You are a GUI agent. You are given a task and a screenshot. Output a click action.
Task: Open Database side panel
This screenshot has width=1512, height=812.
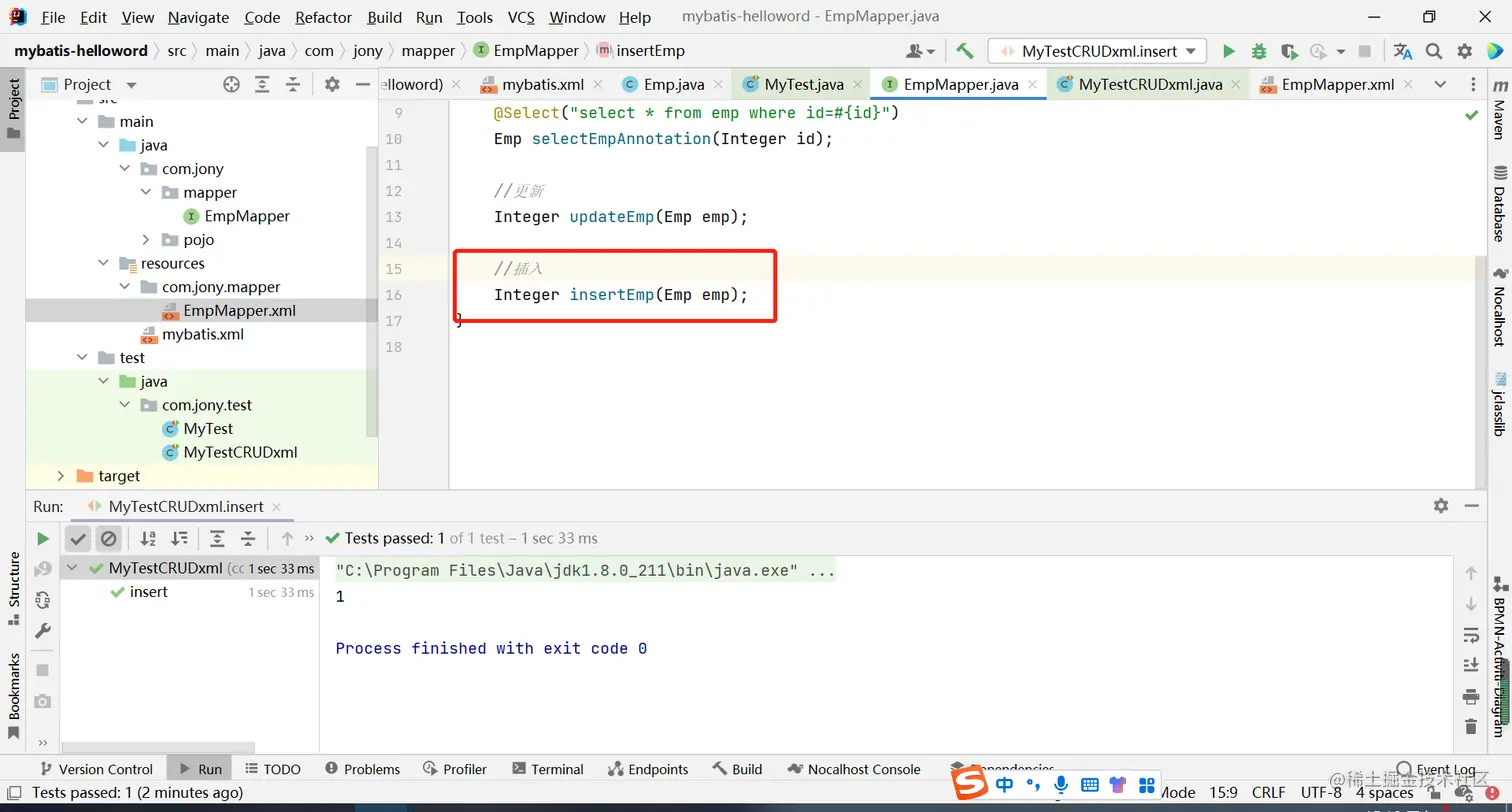point(1499,204)
